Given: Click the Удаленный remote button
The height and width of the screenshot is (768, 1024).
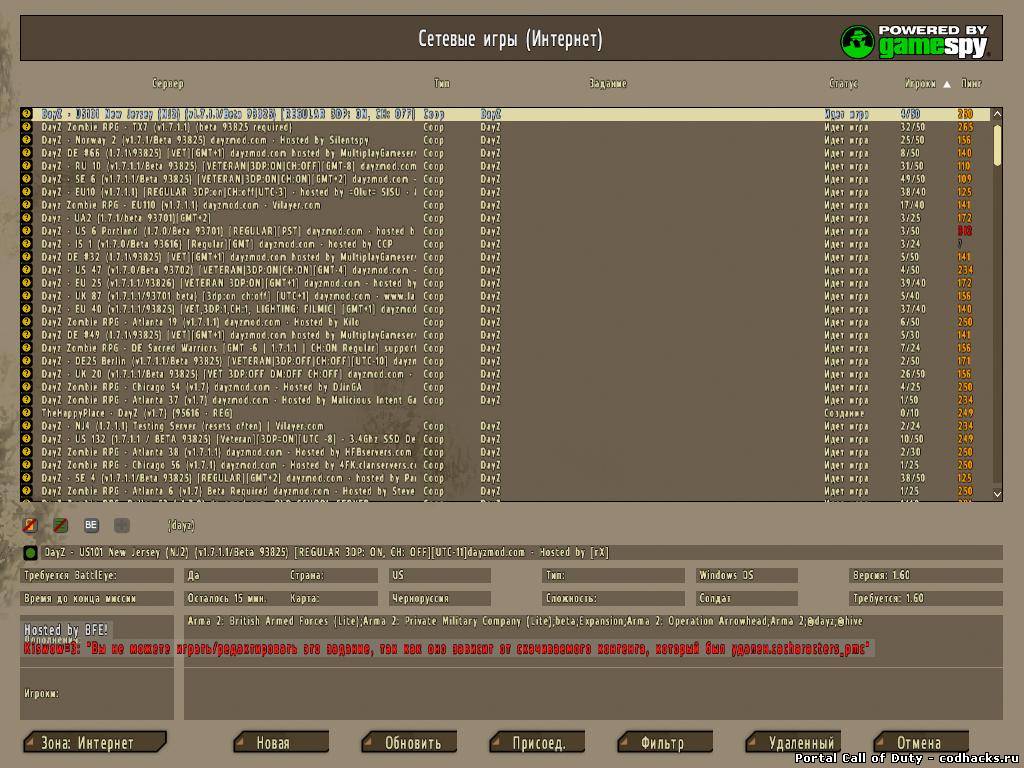Looking at the screenshot, I should tap(793, 743).
